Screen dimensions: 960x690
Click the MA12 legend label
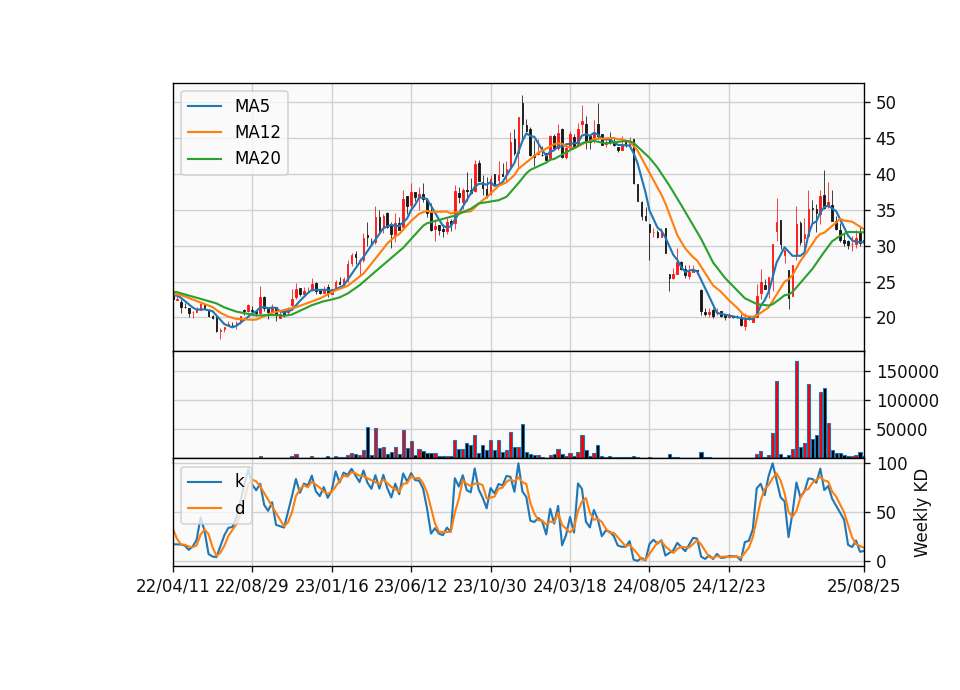(257, 132)
